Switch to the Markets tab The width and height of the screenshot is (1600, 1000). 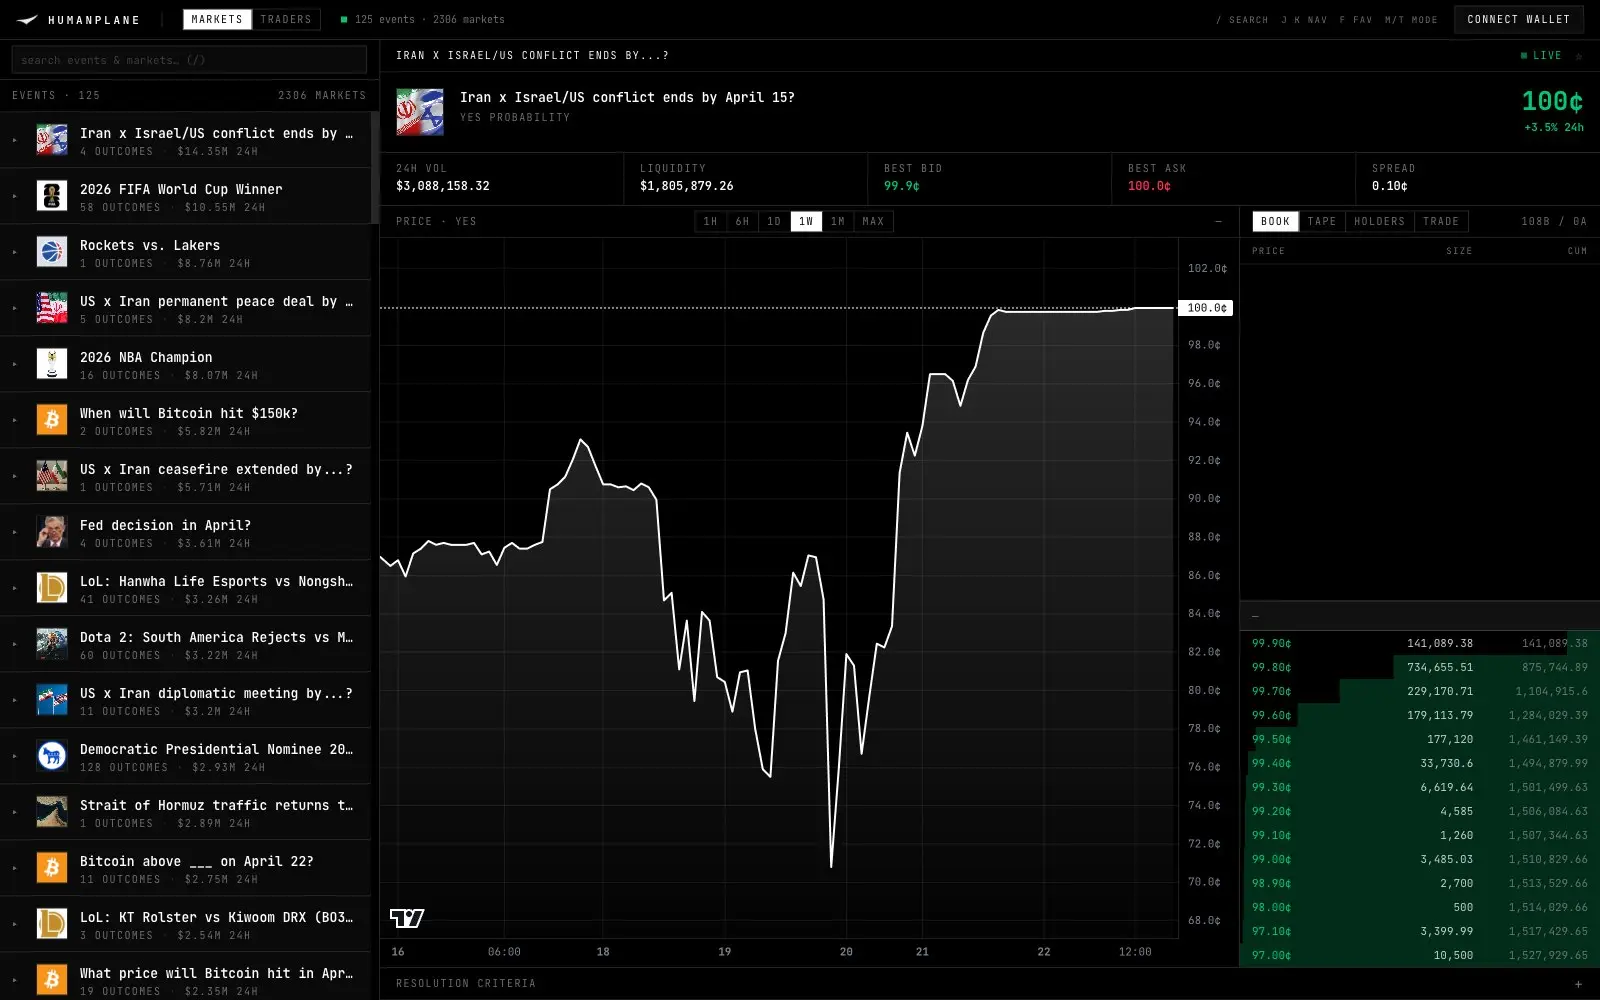[x=217, y=19]
